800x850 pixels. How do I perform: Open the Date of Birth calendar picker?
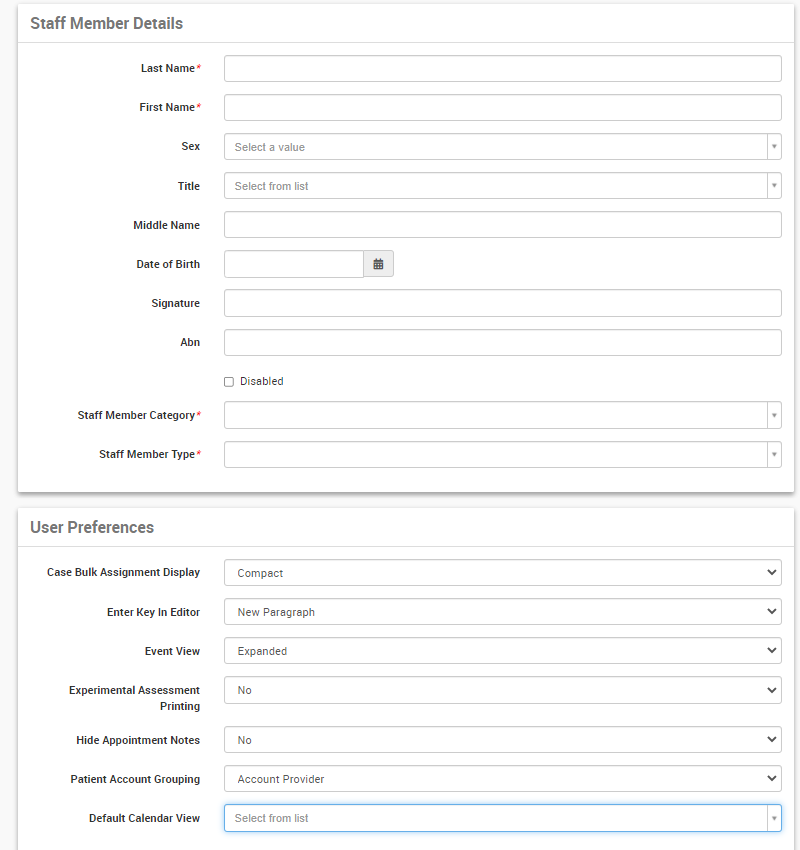pos(378,264)
